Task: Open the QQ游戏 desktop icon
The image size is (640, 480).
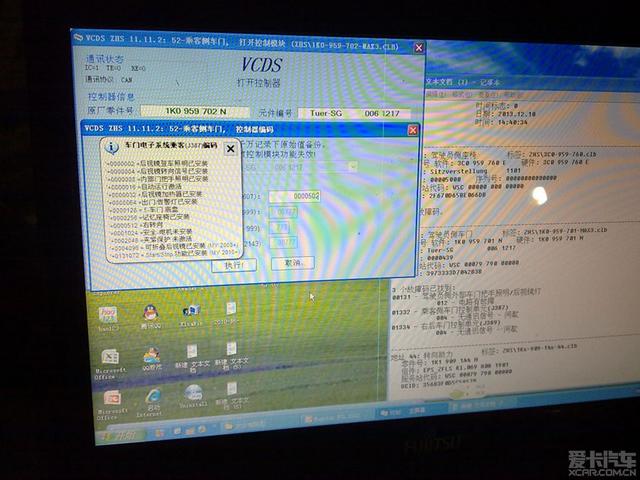Action: coord(151,356)
